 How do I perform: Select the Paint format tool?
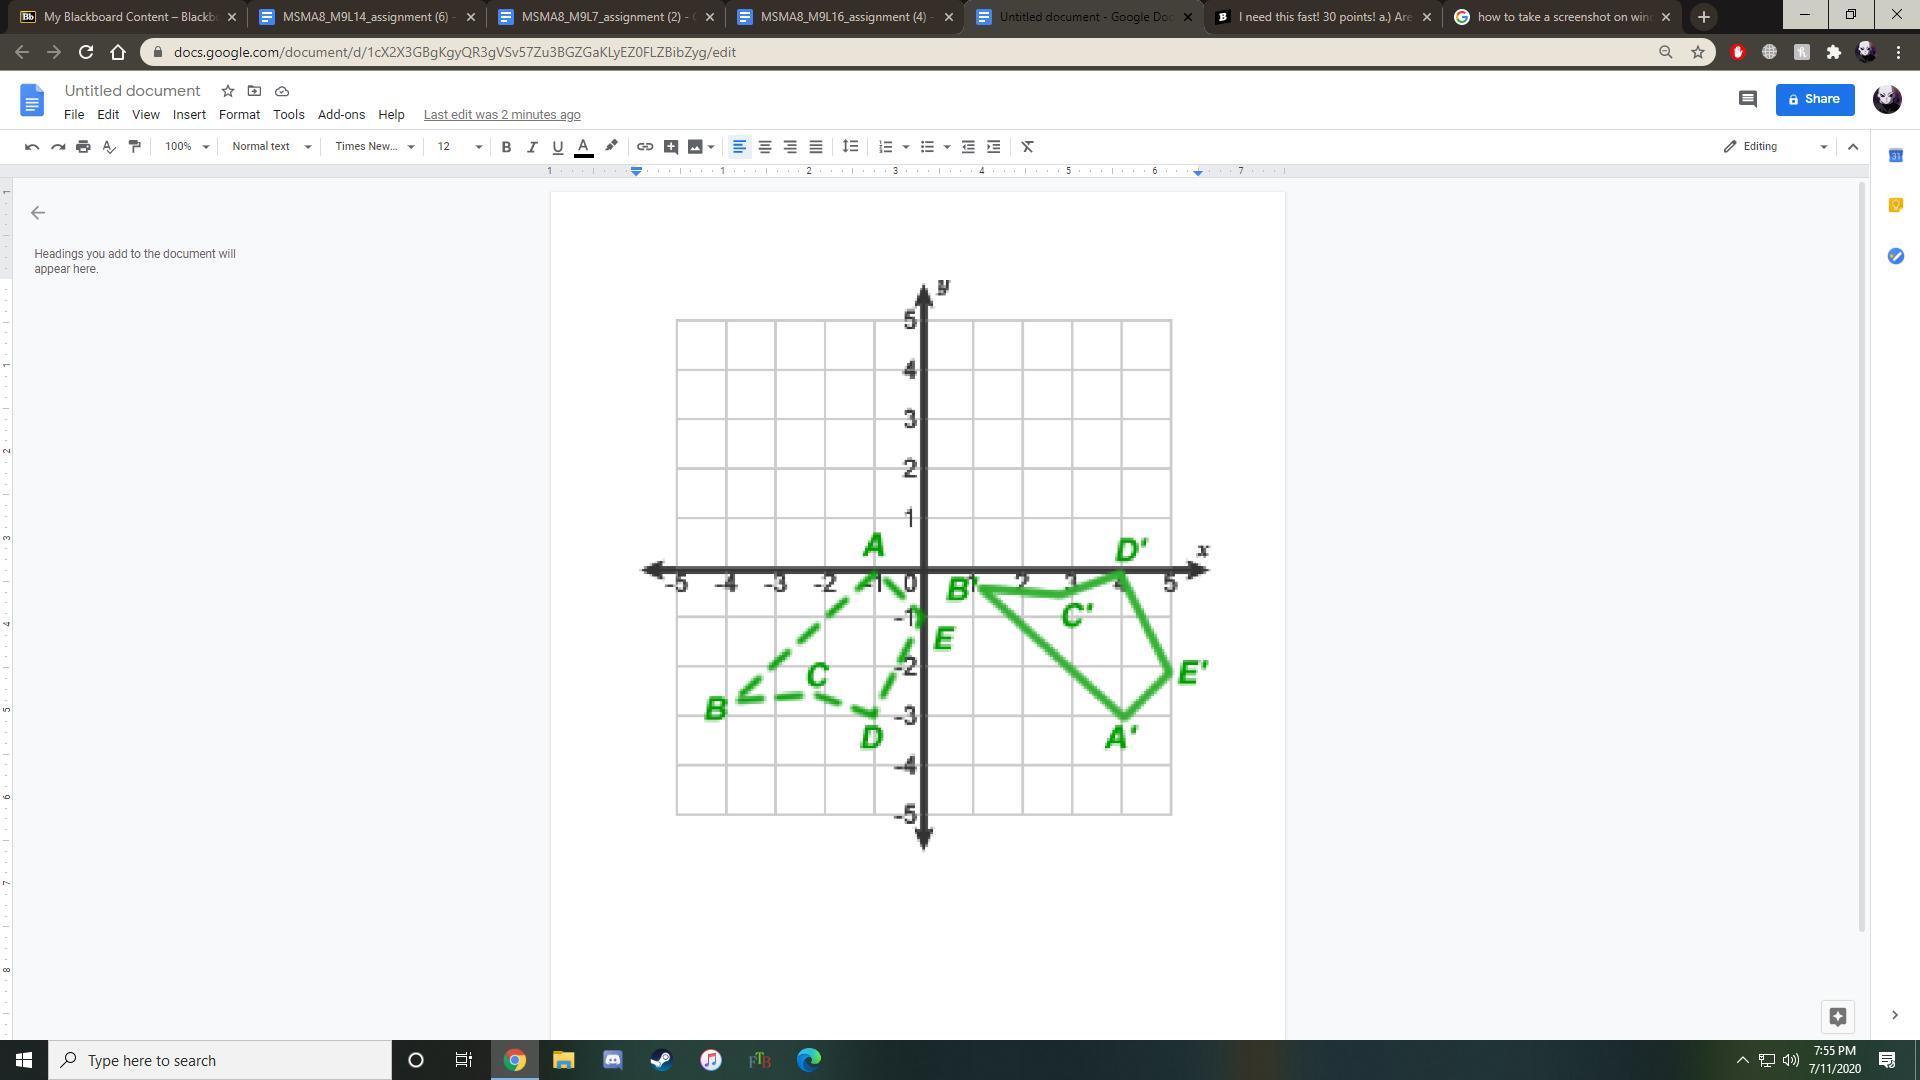(x=135, y=147)
